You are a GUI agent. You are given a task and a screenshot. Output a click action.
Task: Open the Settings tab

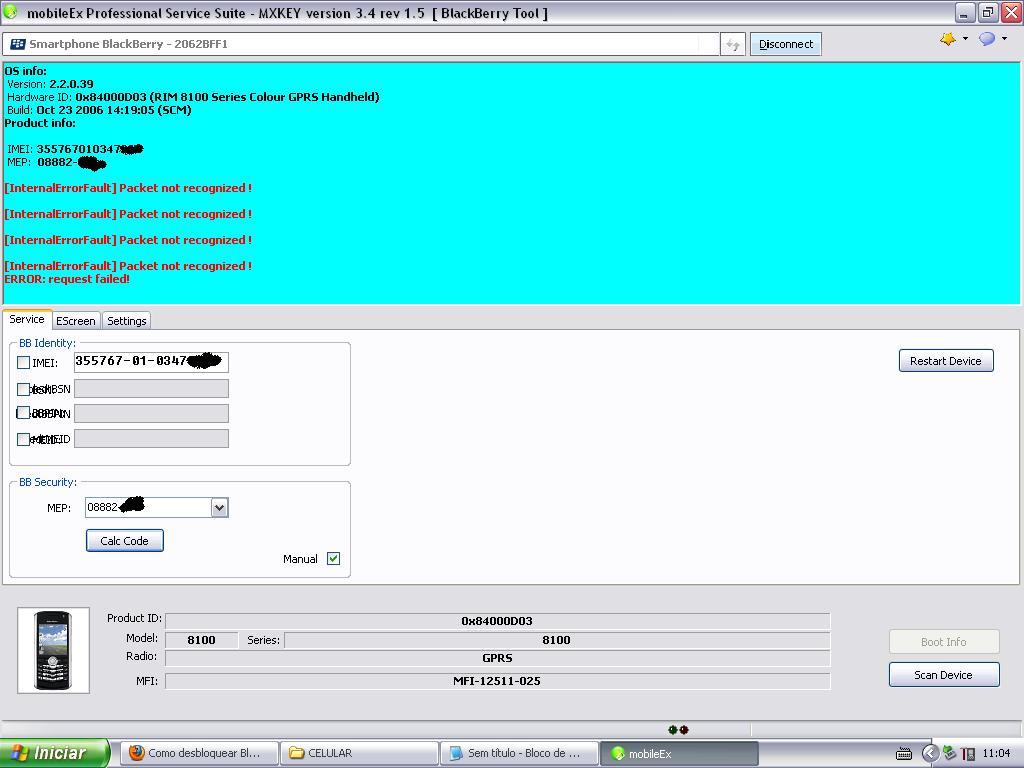(127, 321)
